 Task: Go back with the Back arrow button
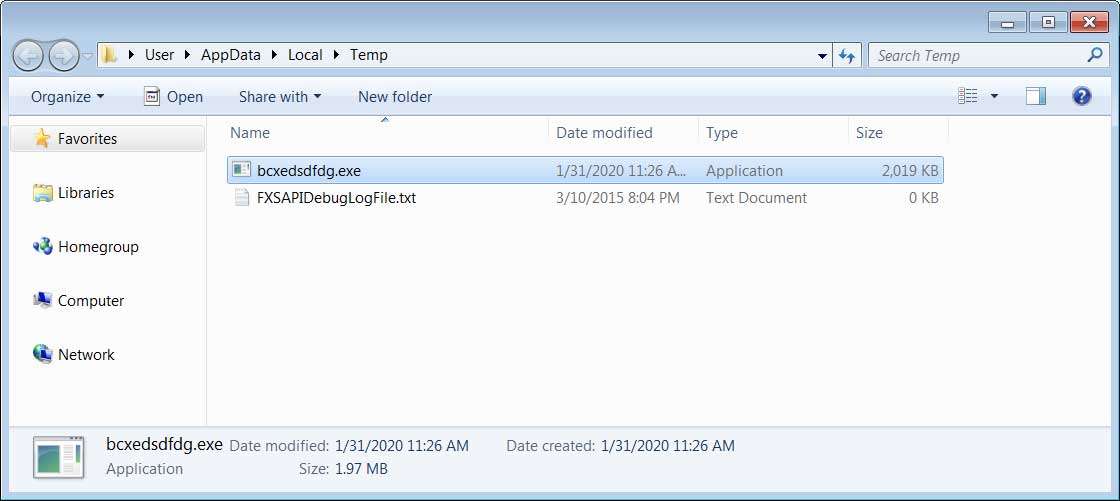click(x=29, y=56)
